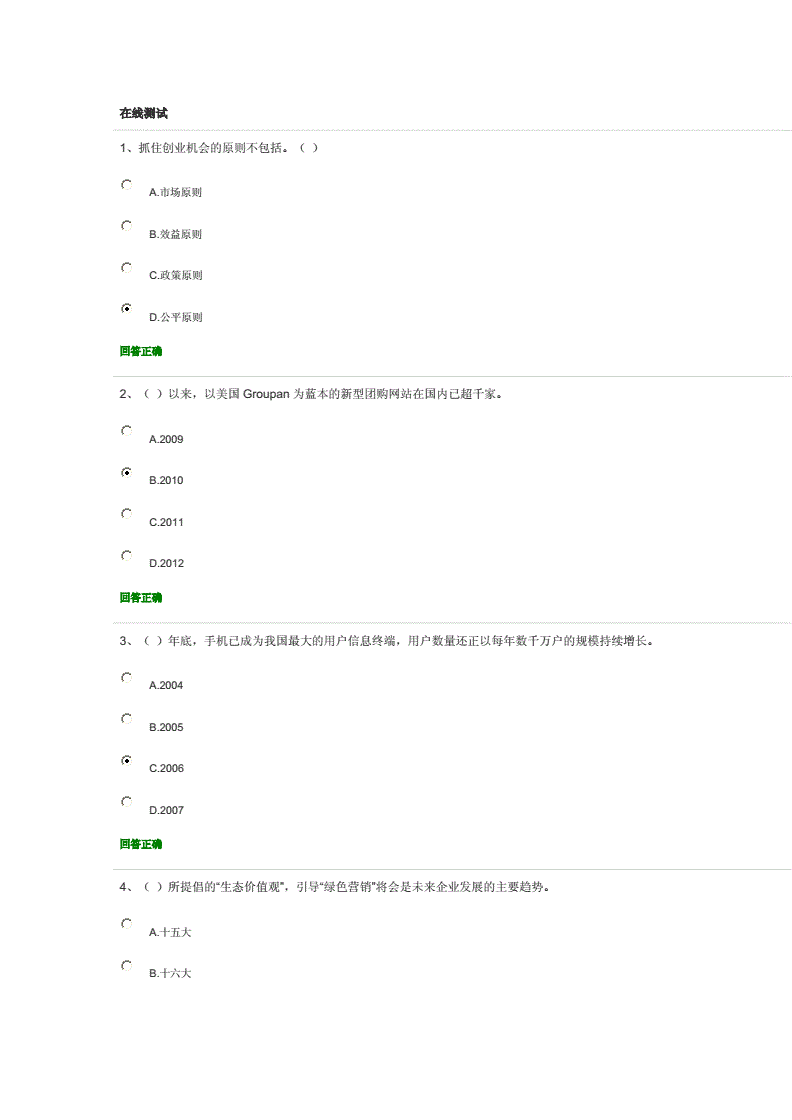
Task: Select the A.十五大 radio button
Action: point(126,924)
